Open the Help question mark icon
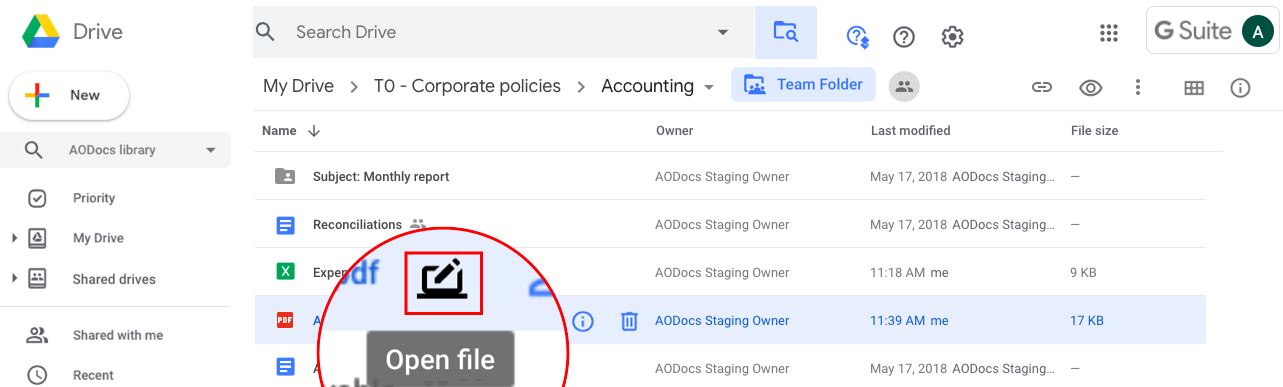This screenshot has height=387, width=1283. click(904, 37)
